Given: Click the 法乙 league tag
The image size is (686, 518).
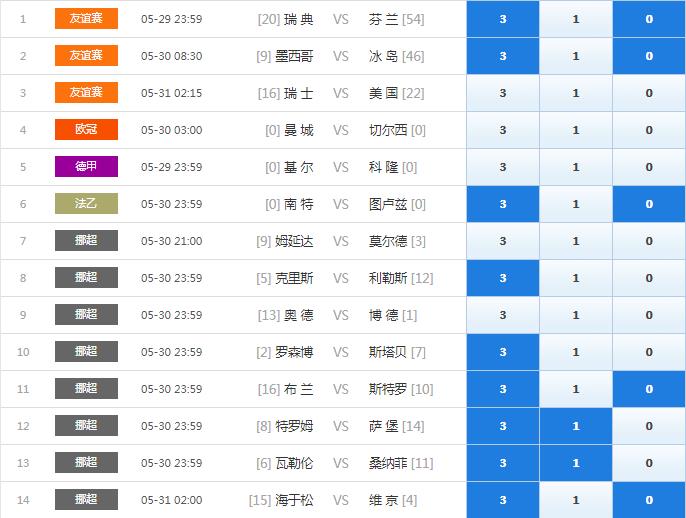Looking at the screenshot, I should [86, 204].
